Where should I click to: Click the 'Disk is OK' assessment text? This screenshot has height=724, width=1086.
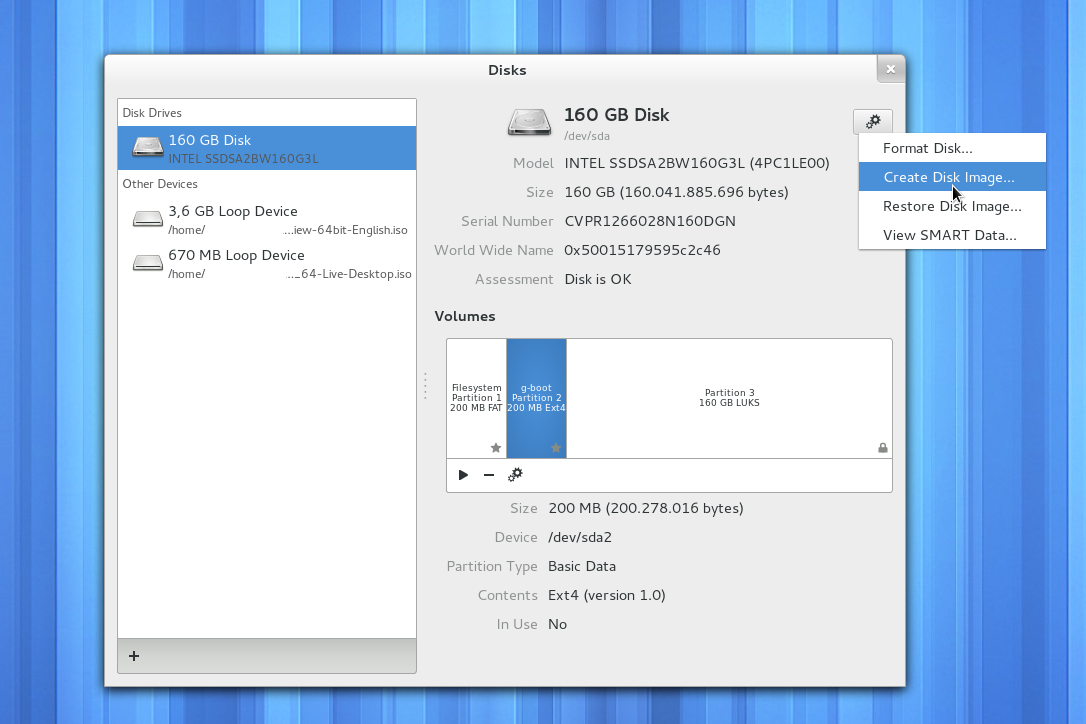coord(598,279)
